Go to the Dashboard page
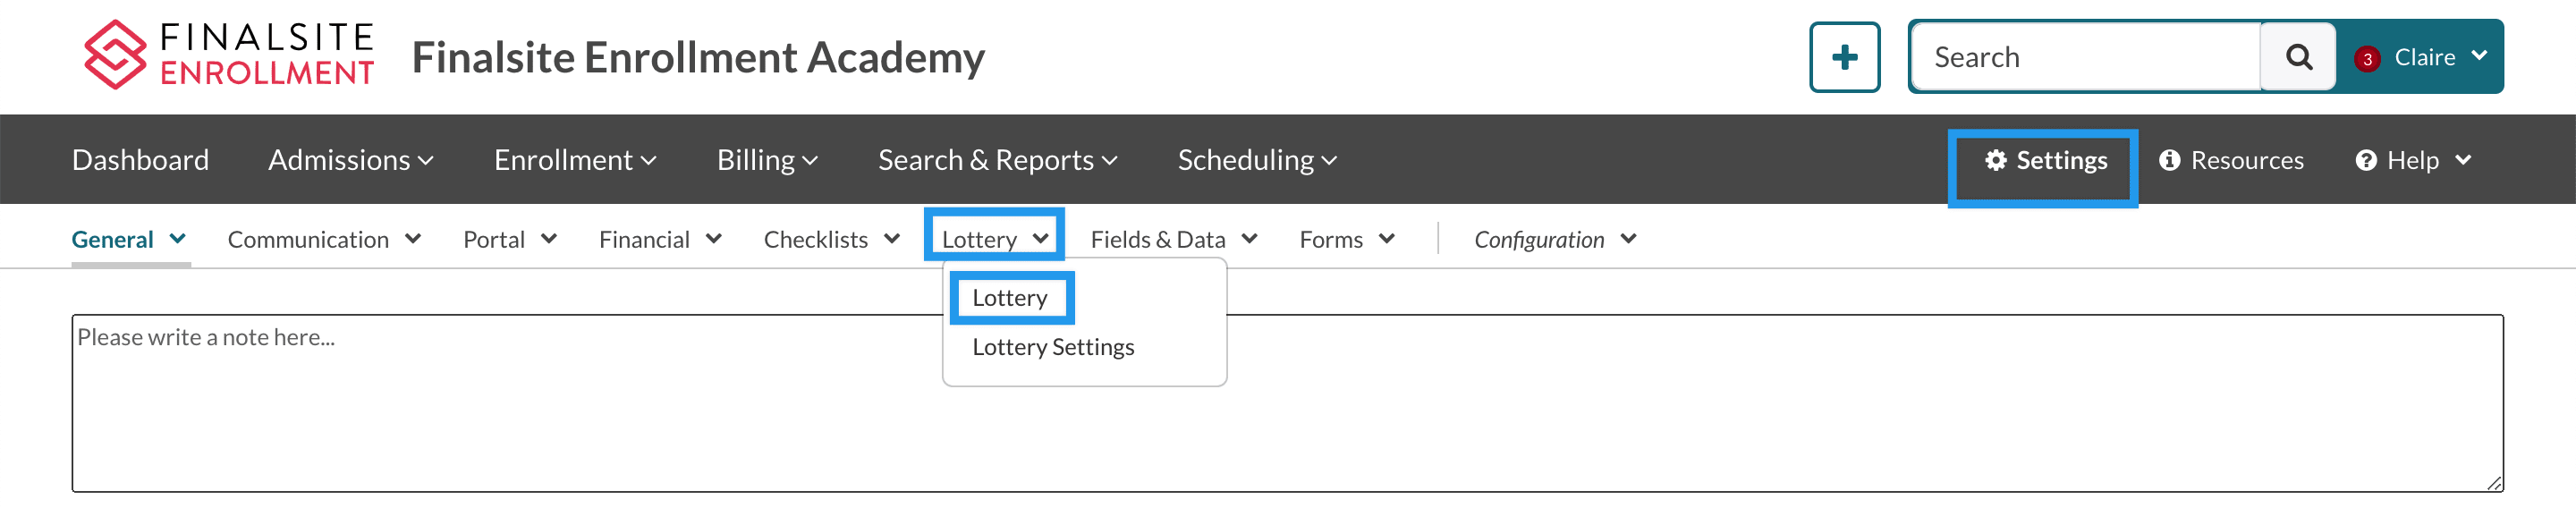 pos(140,160)
